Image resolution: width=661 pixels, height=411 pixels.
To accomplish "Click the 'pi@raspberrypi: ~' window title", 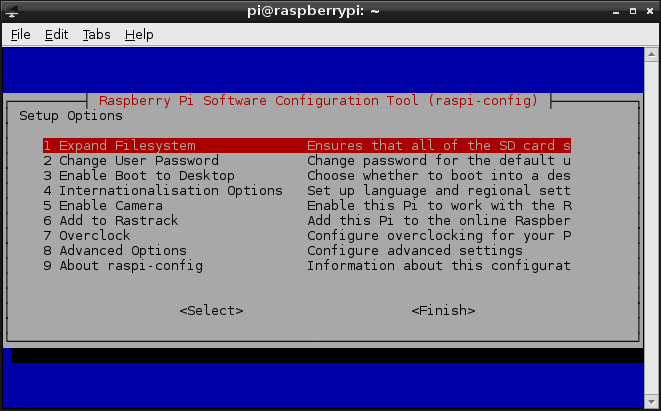I will [313, 11].
